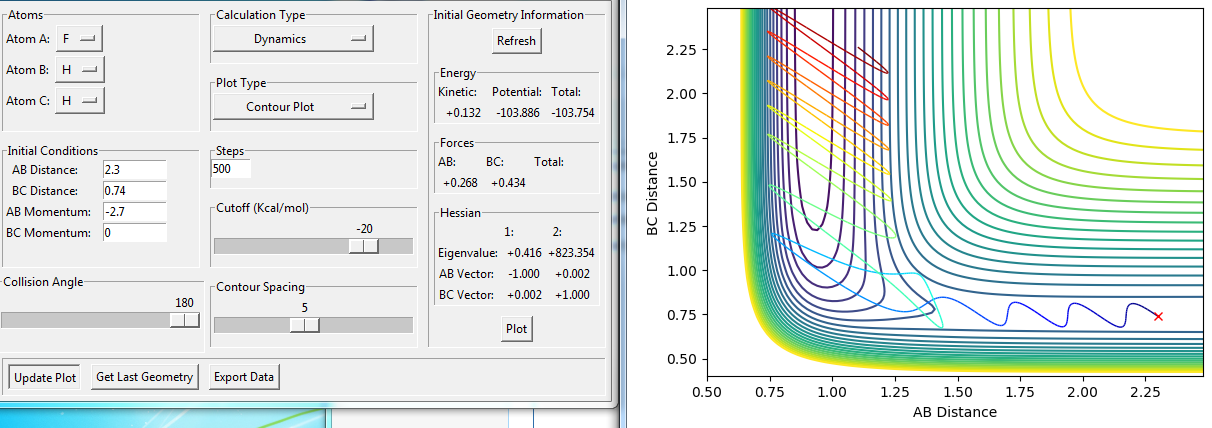Click into the AB Momentum input field

(x=134, y=212)
